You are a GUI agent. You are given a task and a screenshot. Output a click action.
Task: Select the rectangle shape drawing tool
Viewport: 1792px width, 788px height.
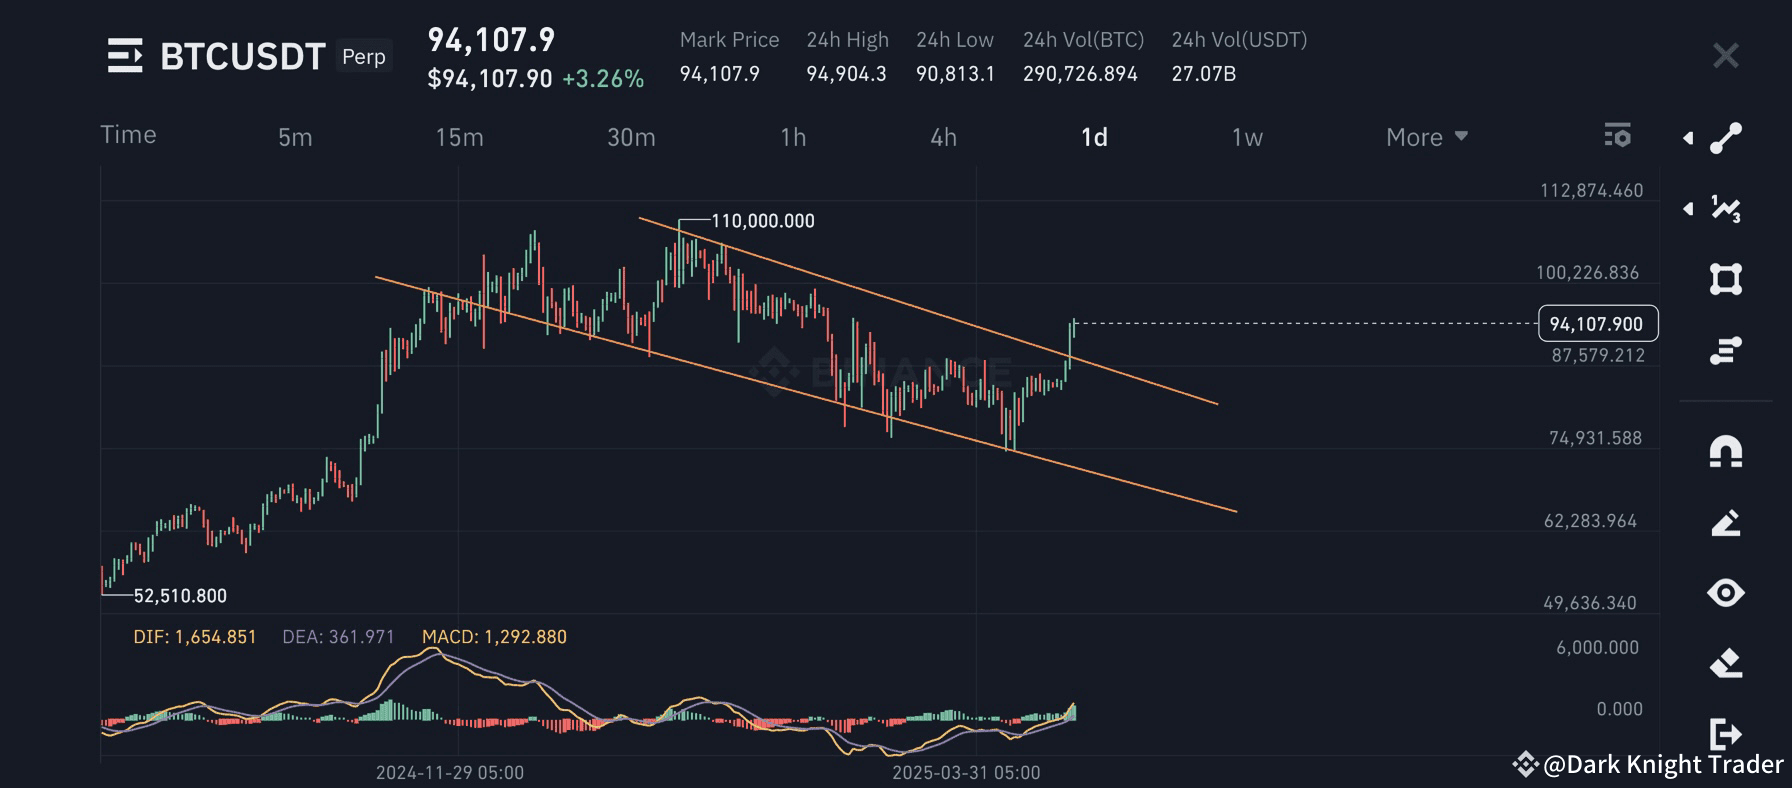pyautogui.click(x=1726, y=279)
